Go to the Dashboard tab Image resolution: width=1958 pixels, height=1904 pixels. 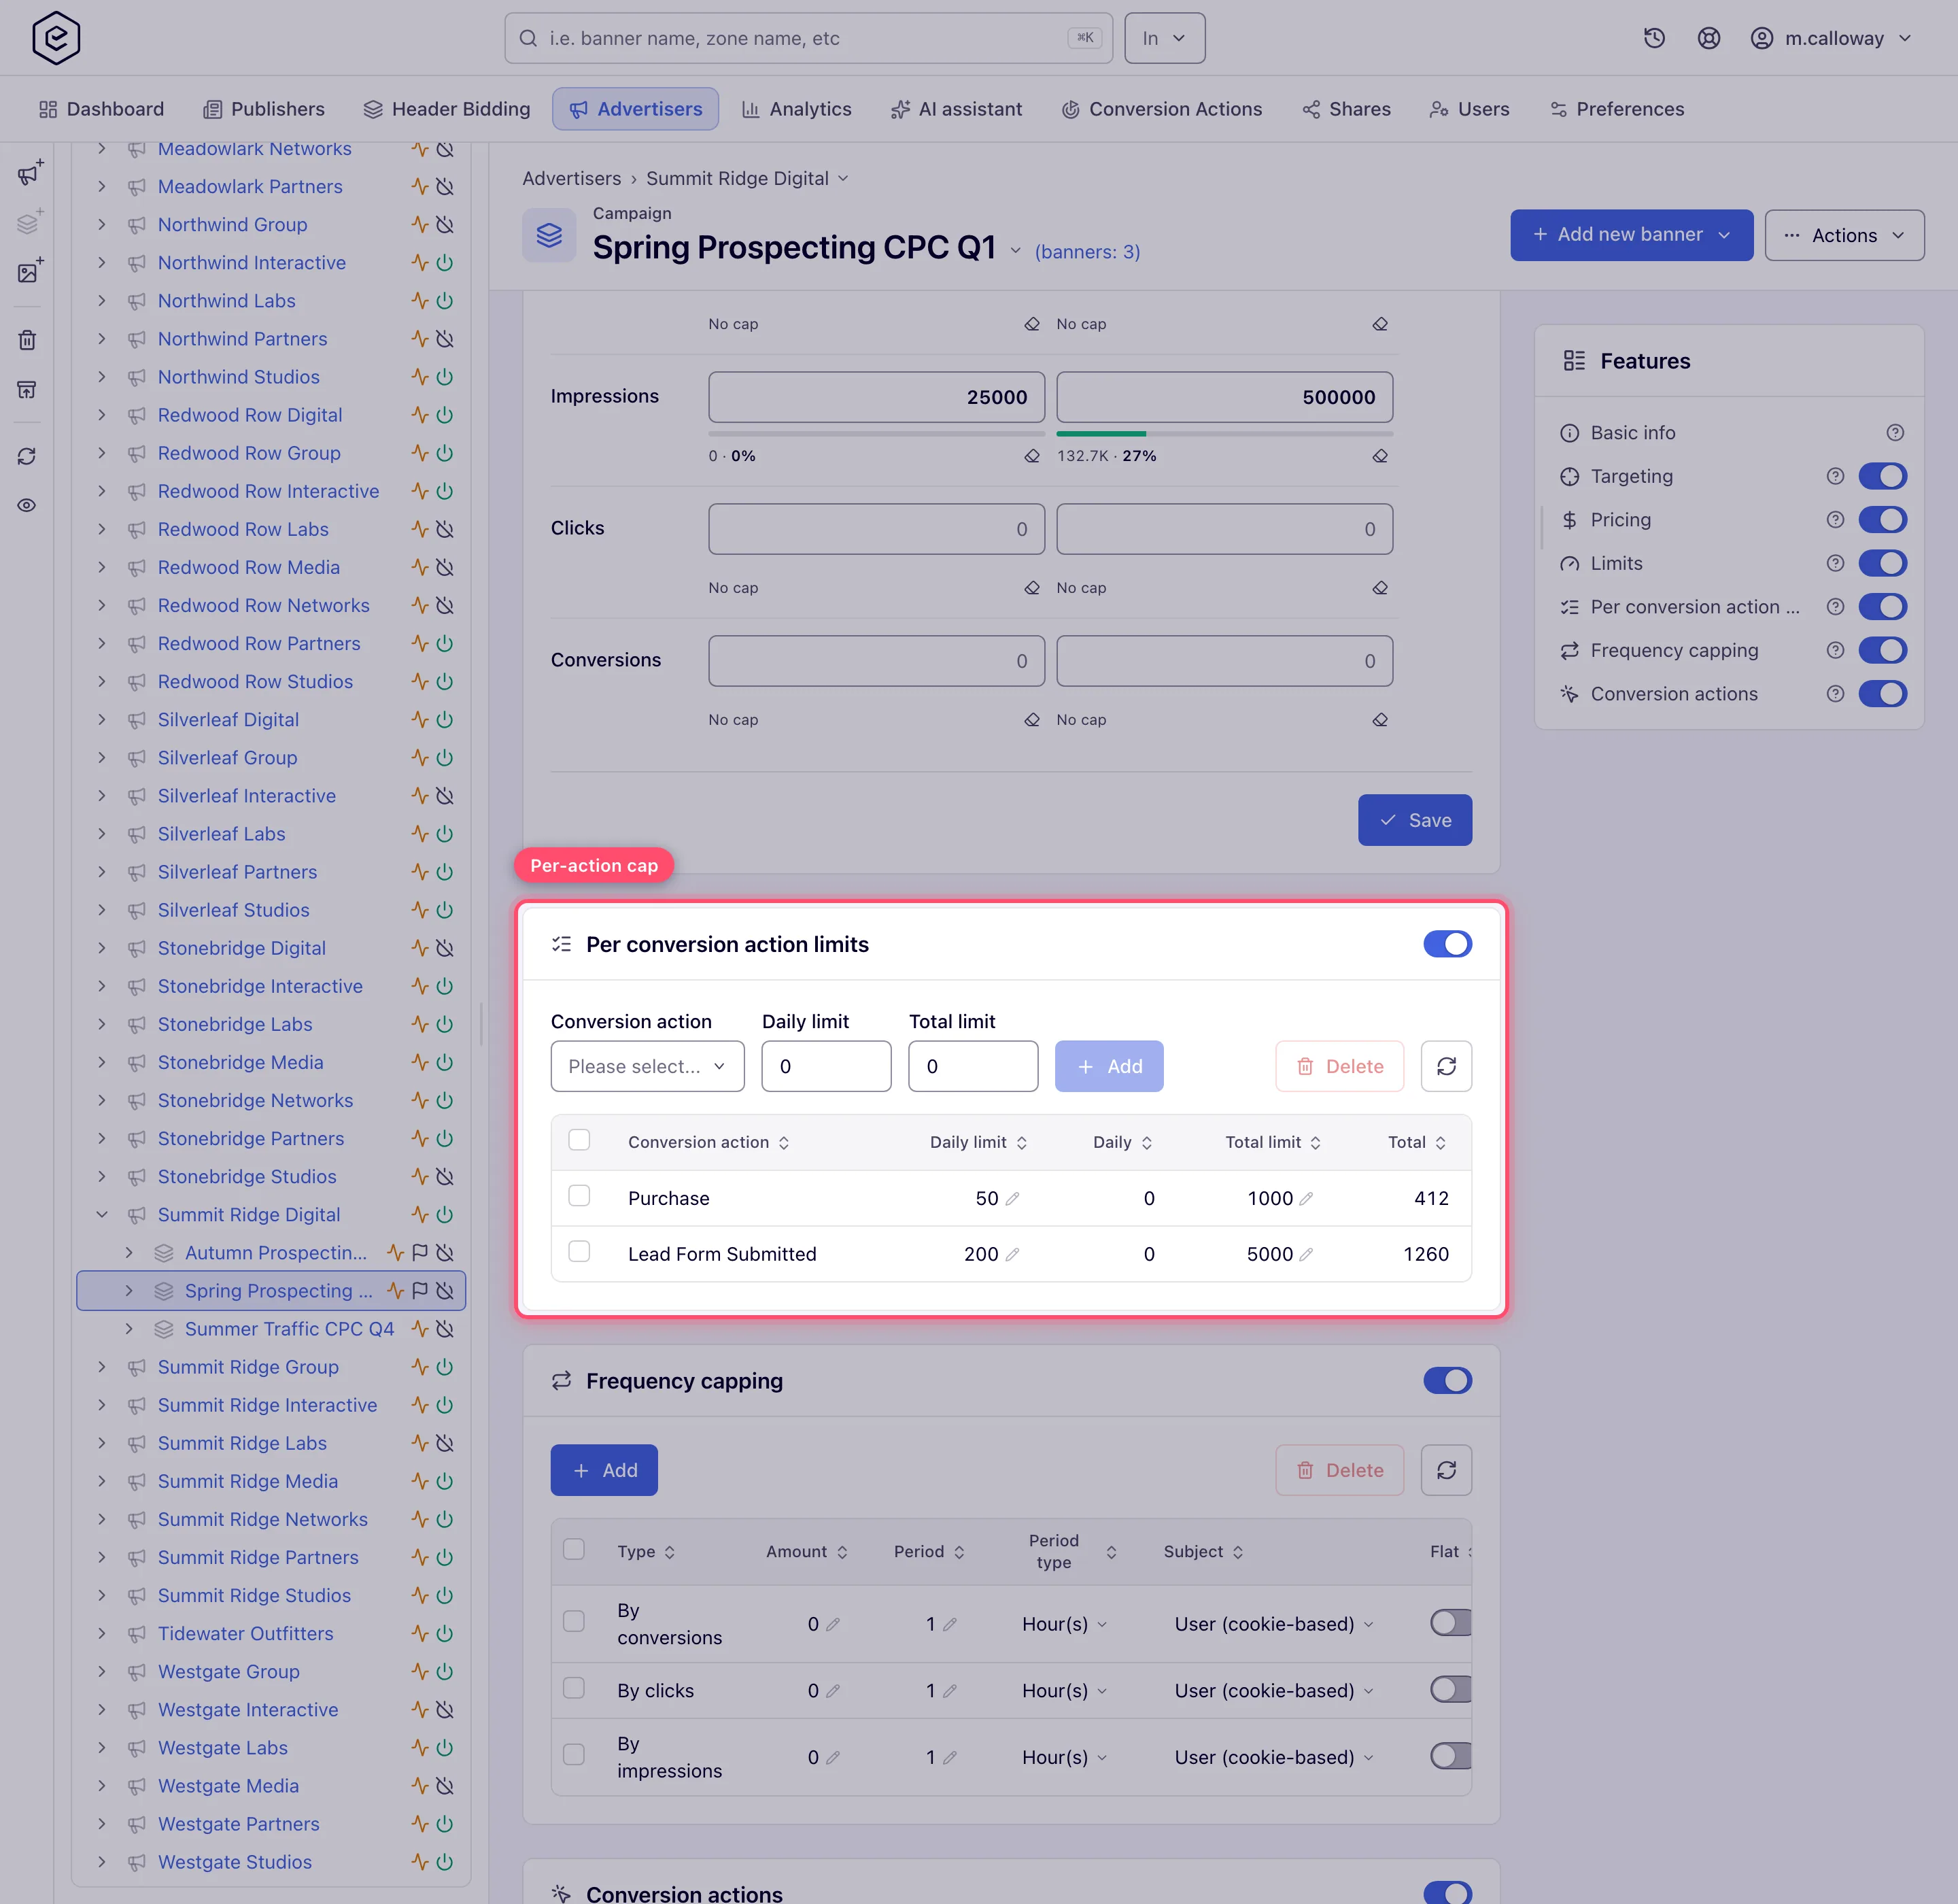pos(101,109)
